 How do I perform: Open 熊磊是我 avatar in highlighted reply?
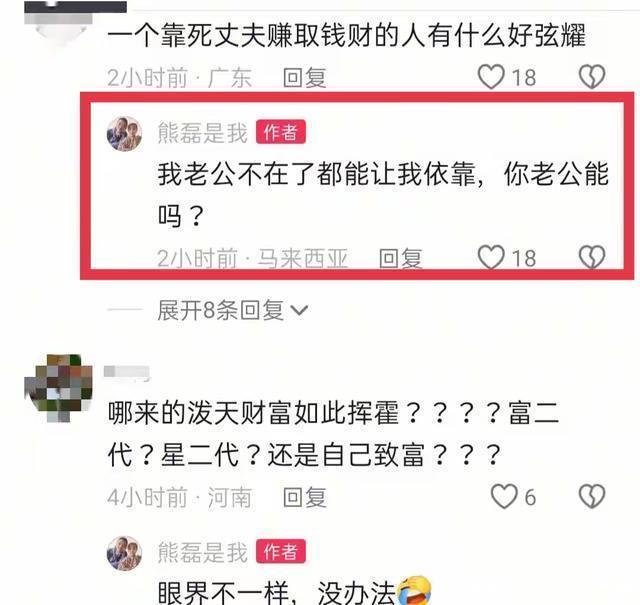pyautogui.click(x=124, y=133)
